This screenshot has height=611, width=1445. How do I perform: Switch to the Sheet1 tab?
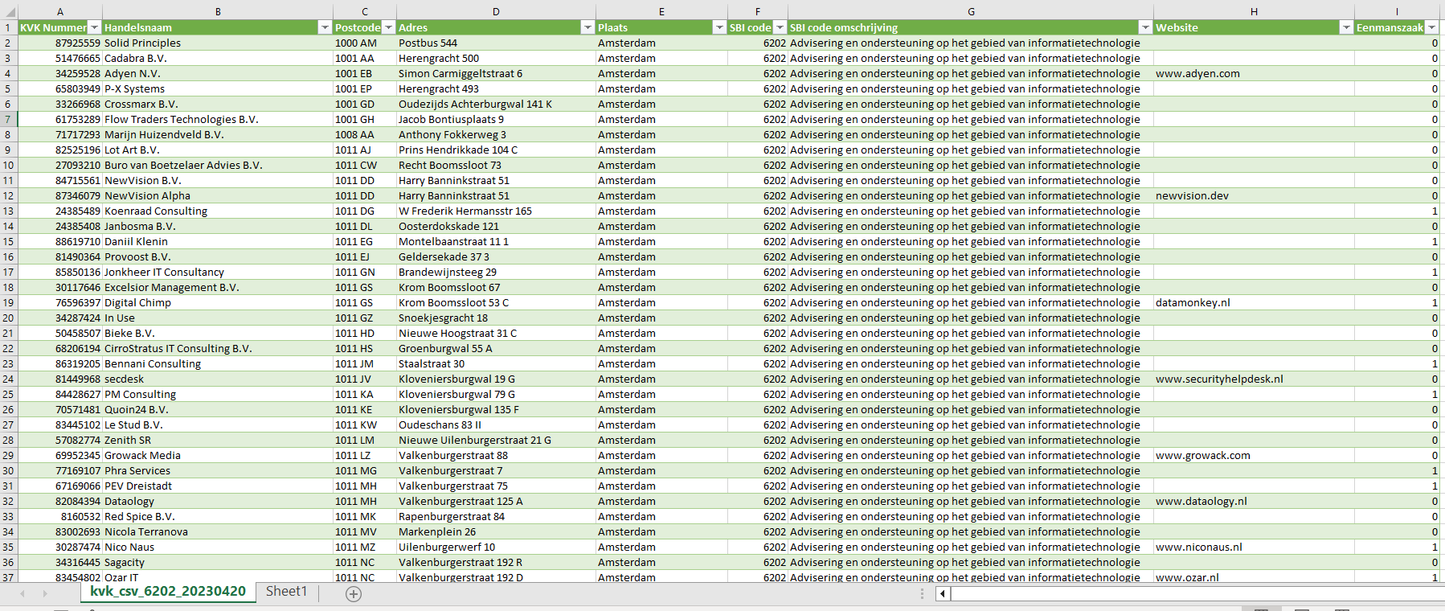286,591
